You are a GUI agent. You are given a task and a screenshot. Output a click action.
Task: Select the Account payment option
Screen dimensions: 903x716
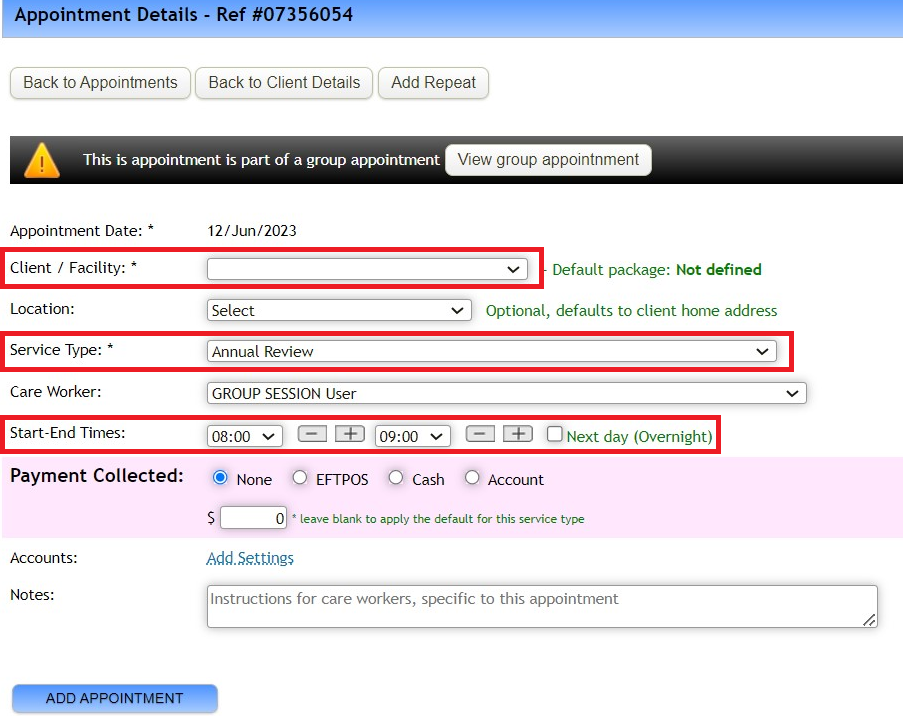[x=471, y=478]
